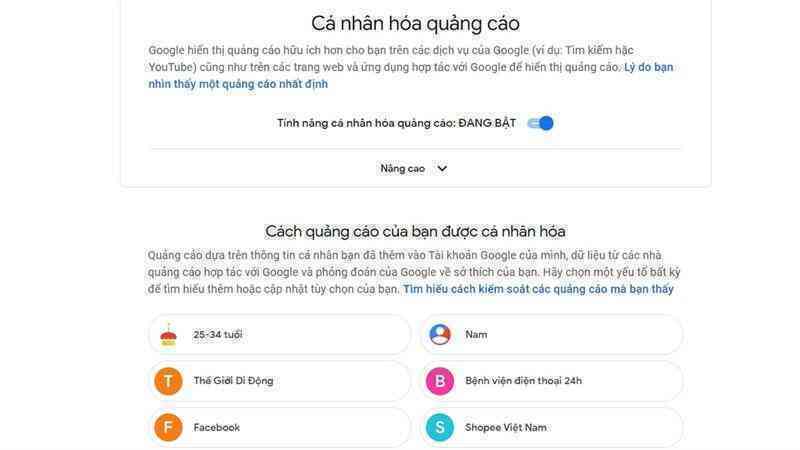Open the Thế Giới Di Động advertiser entry
800x450 pixels.
point(280,381)
